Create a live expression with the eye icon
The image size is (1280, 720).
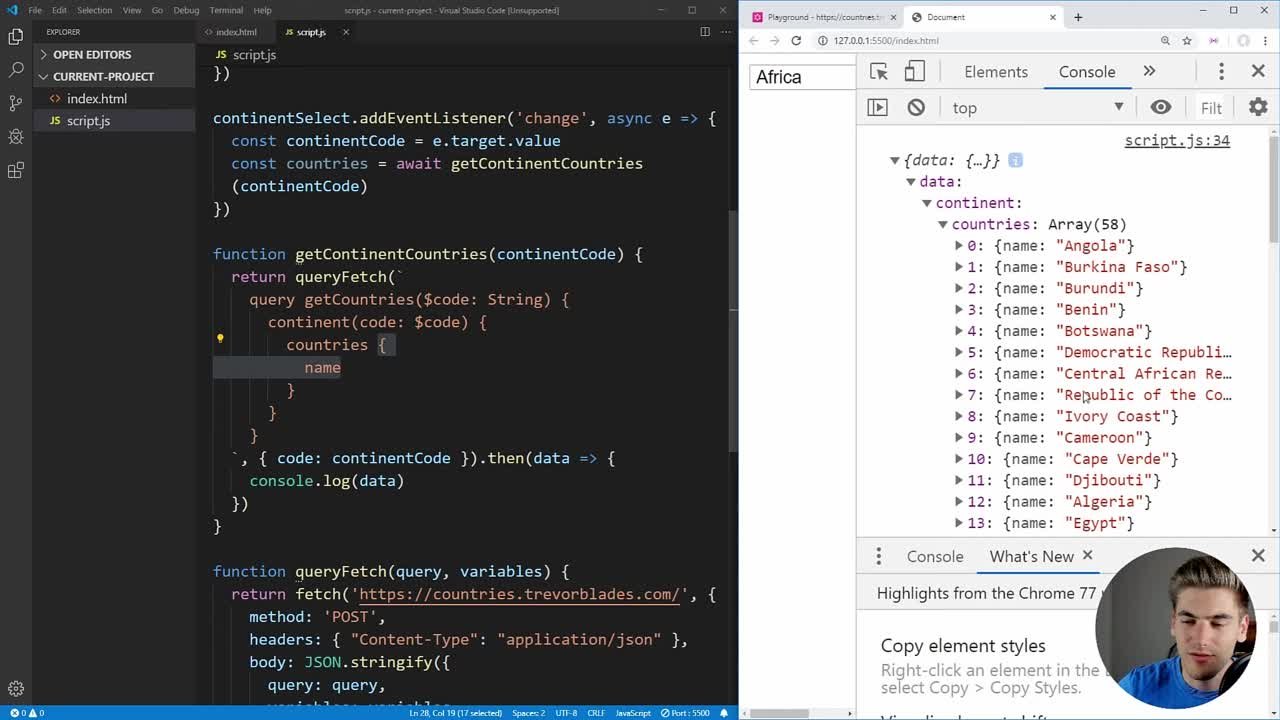pos(1161,107)
